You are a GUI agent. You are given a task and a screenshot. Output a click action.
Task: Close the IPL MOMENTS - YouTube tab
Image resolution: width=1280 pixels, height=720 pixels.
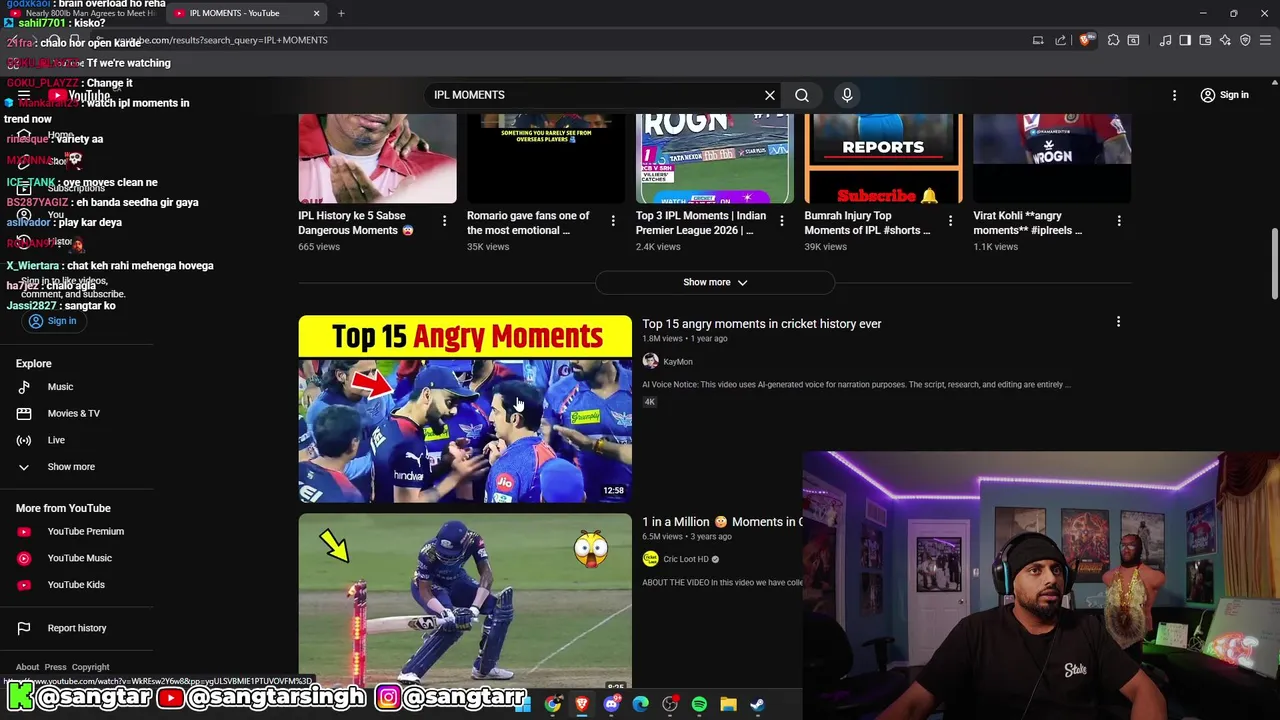(316, 13)
